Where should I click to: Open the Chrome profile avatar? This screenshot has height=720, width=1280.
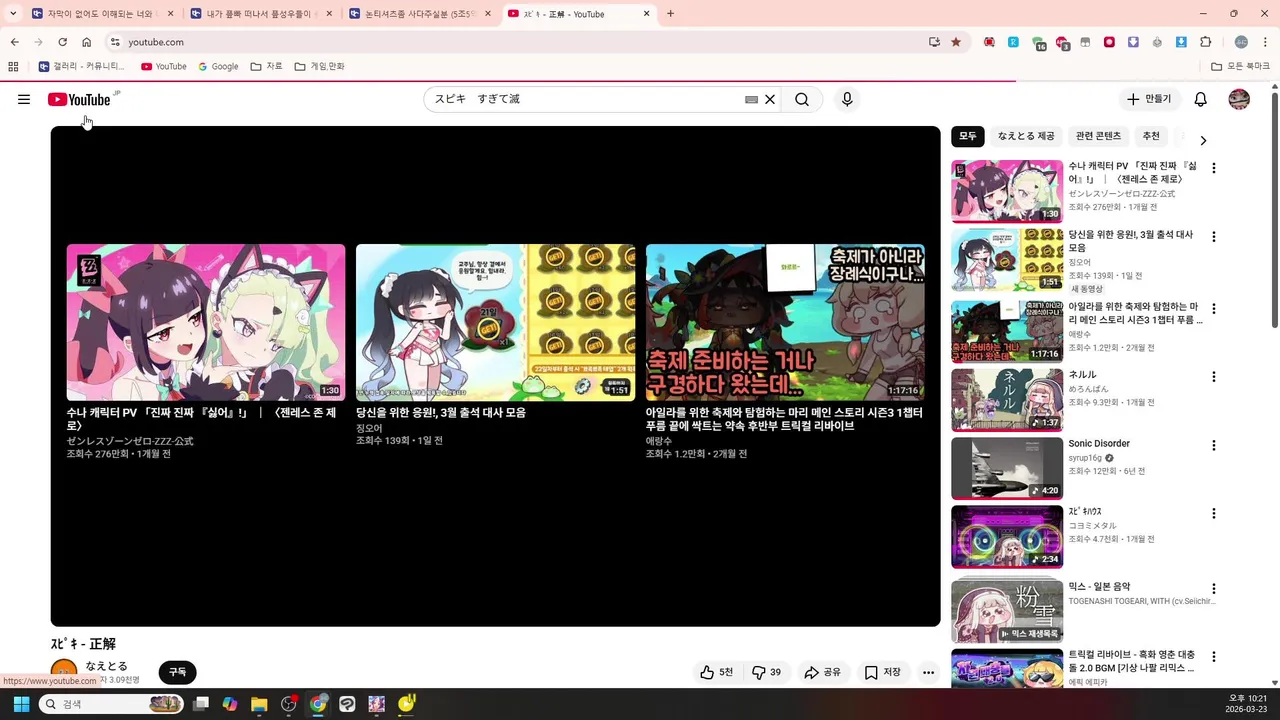(x=1241, y=42)
